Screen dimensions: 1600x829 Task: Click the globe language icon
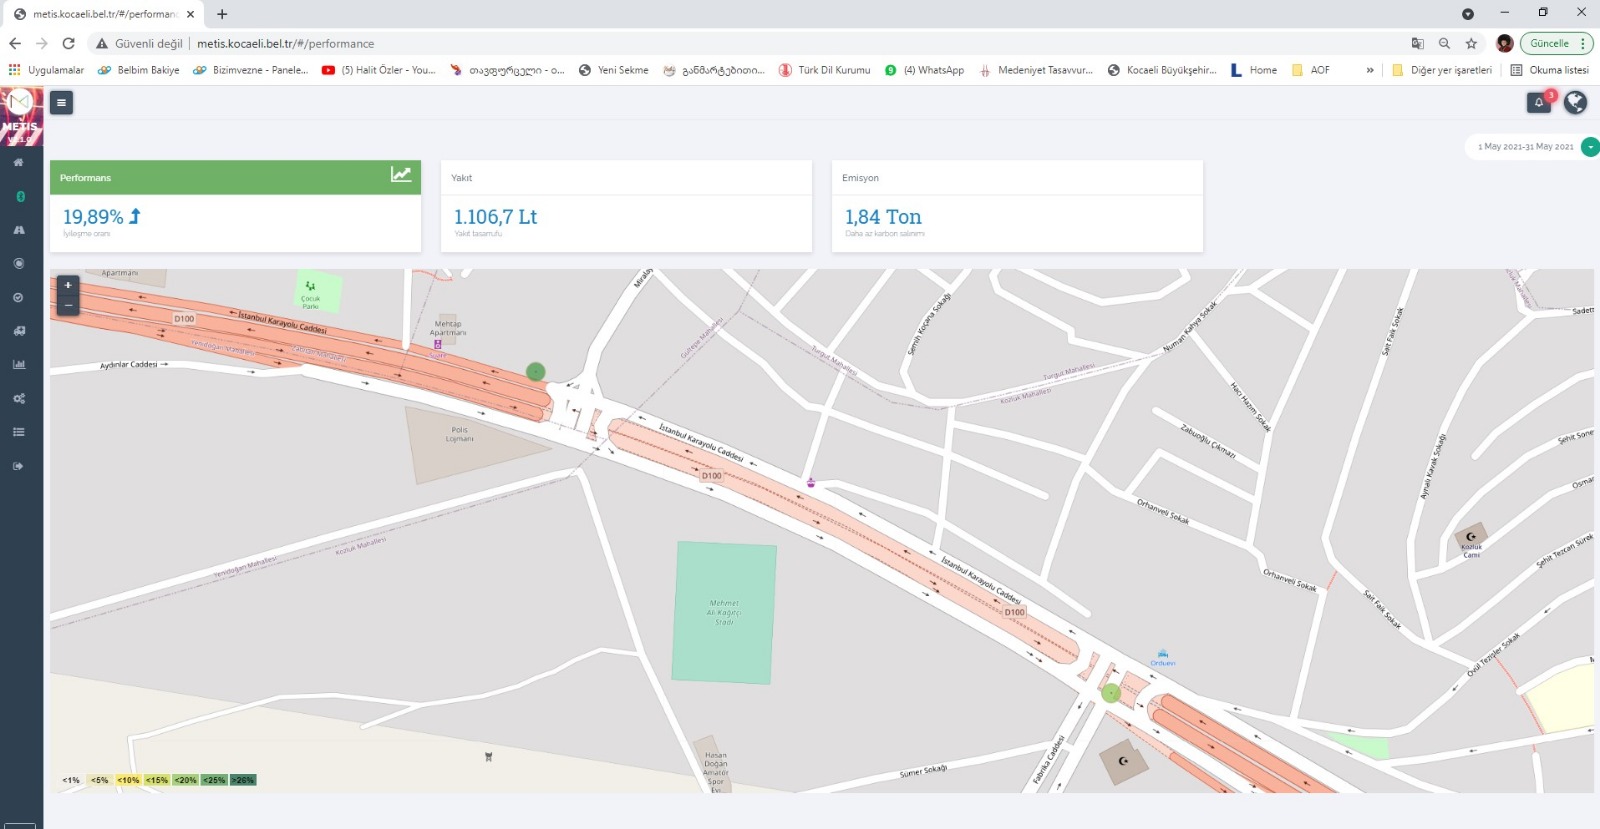click(x=1575, y=102)
